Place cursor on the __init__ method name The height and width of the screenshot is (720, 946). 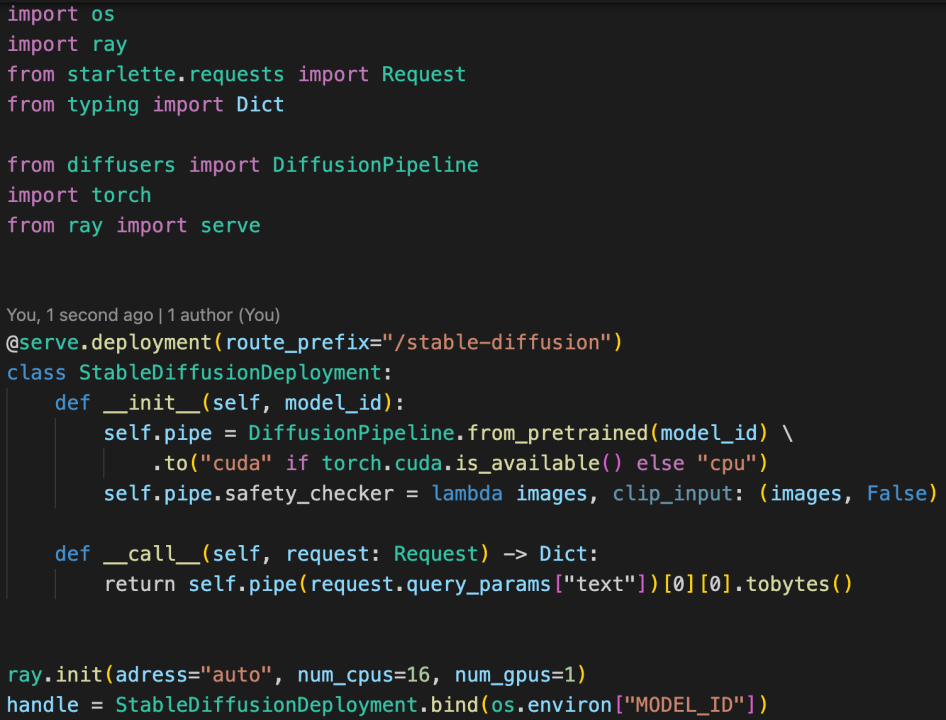[152, 404]
